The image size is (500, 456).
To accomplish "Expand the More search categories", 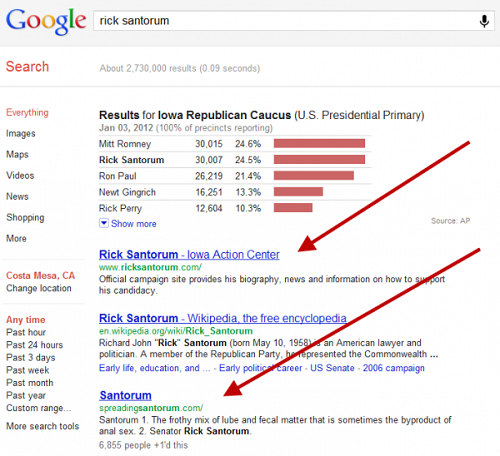I will [16, 239].
